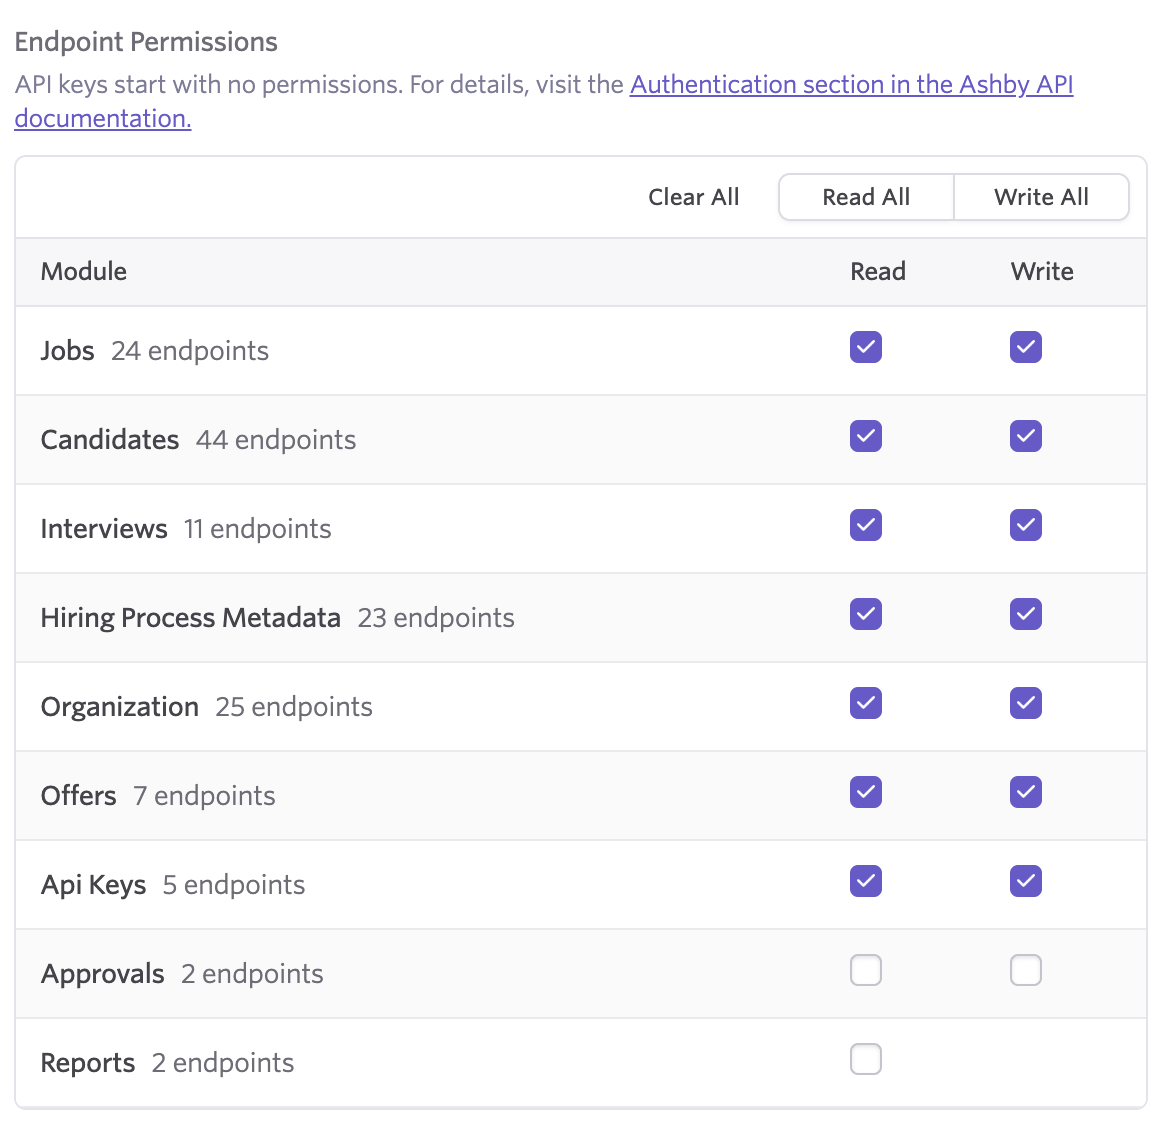Toggle Interviews Write permission off
This screenshot has height=1126, width=1158.
1026,525
